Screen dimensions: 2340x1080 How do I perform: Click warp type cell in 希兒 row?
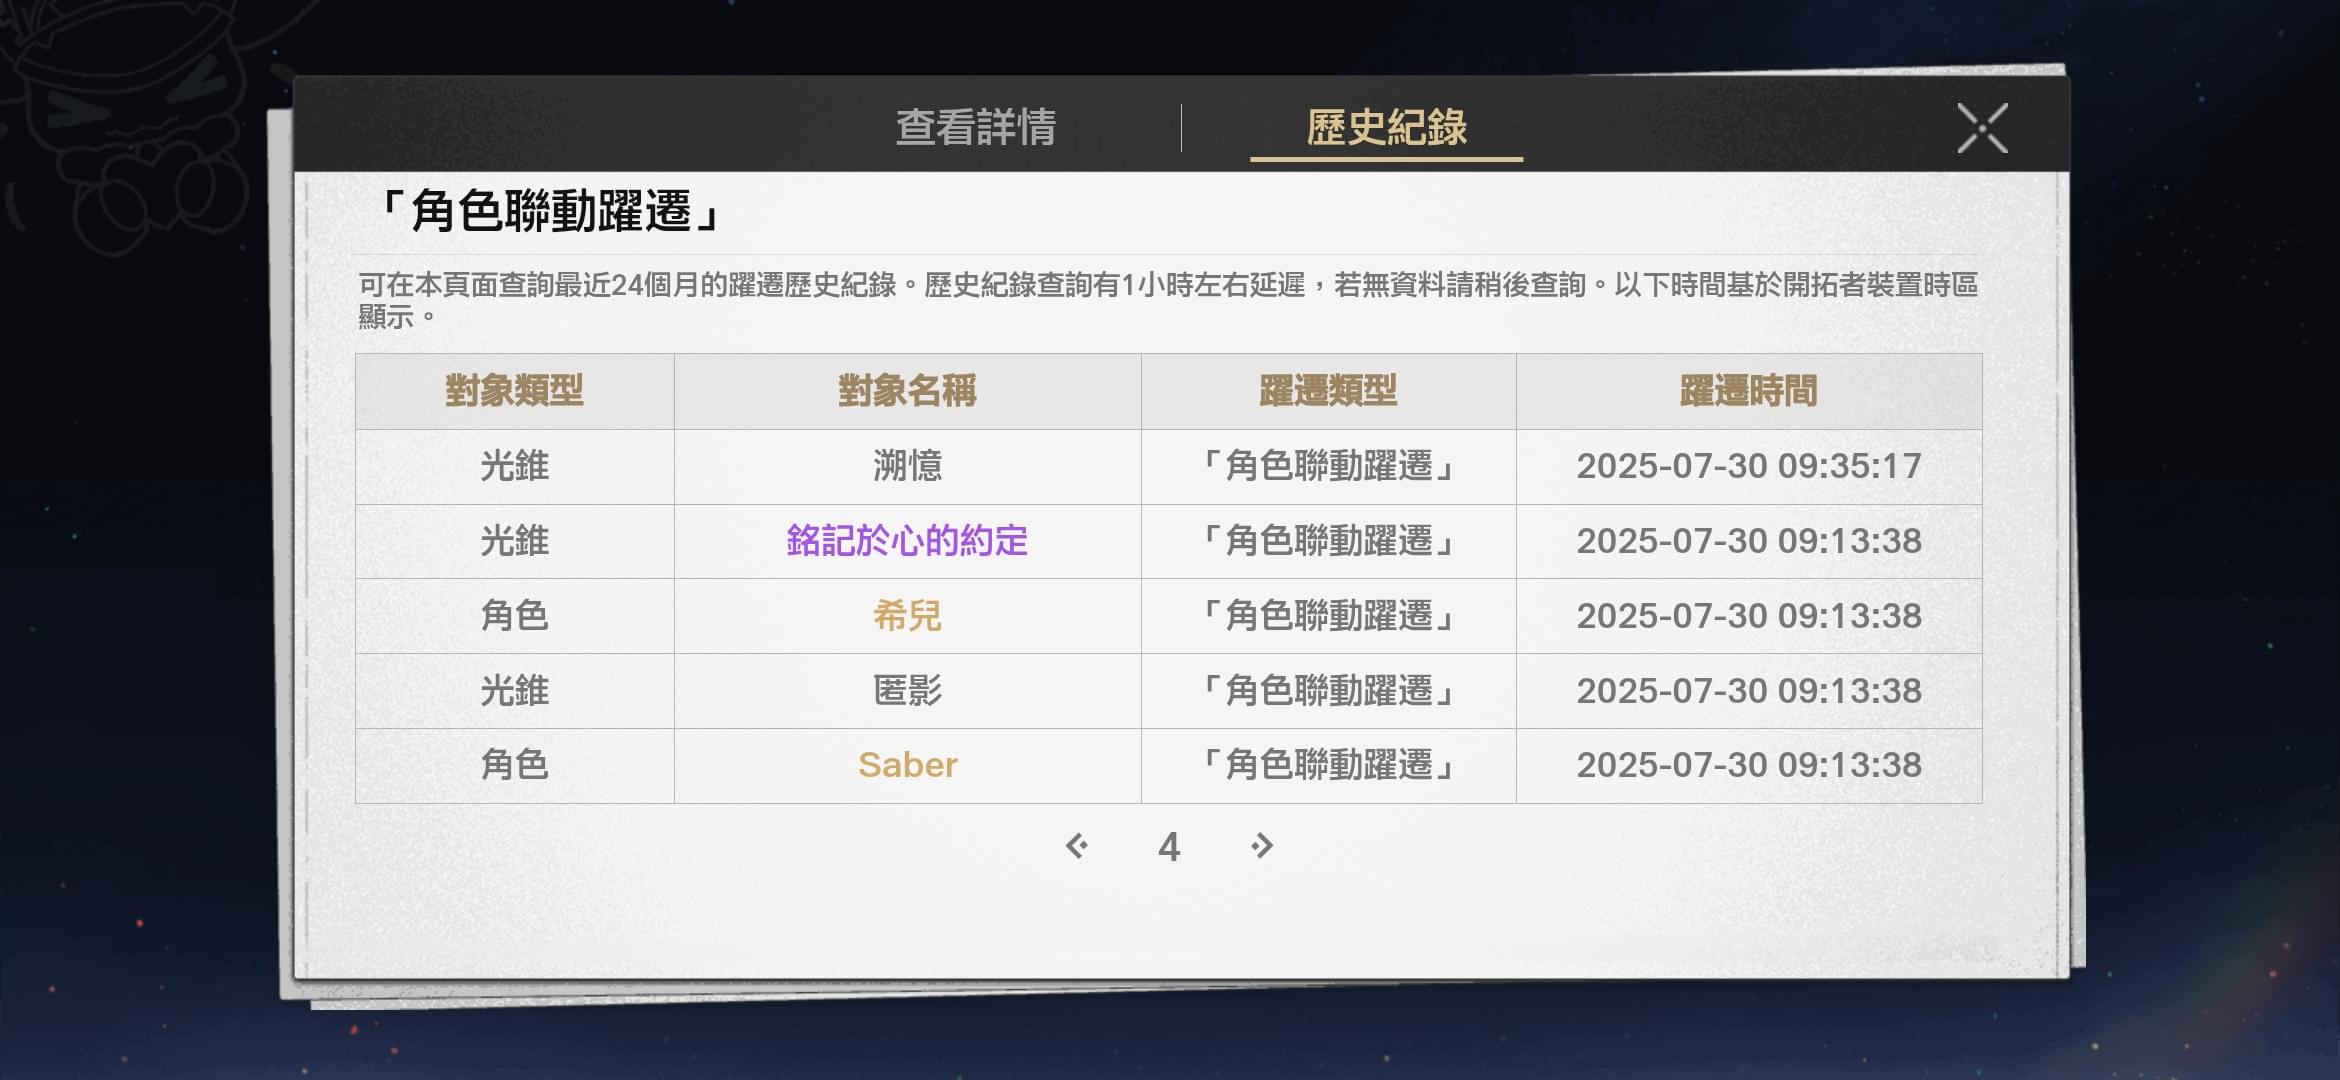pyautogui.click(x=1328, y=616)
